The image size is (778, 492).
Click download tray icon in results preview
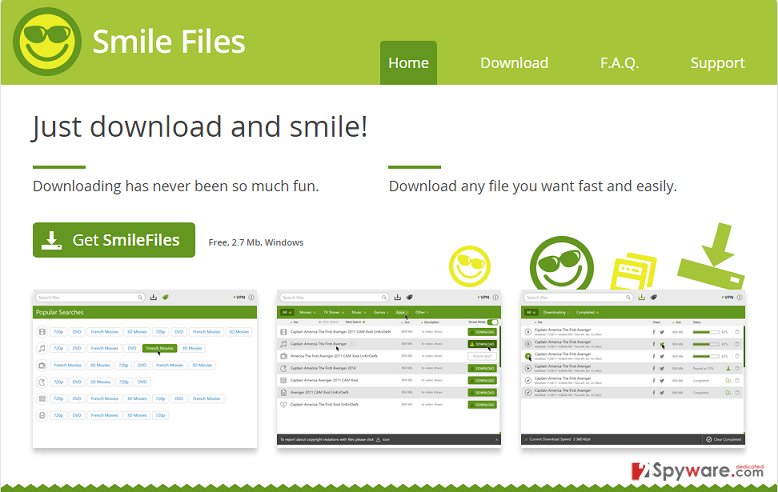(397, 298)
